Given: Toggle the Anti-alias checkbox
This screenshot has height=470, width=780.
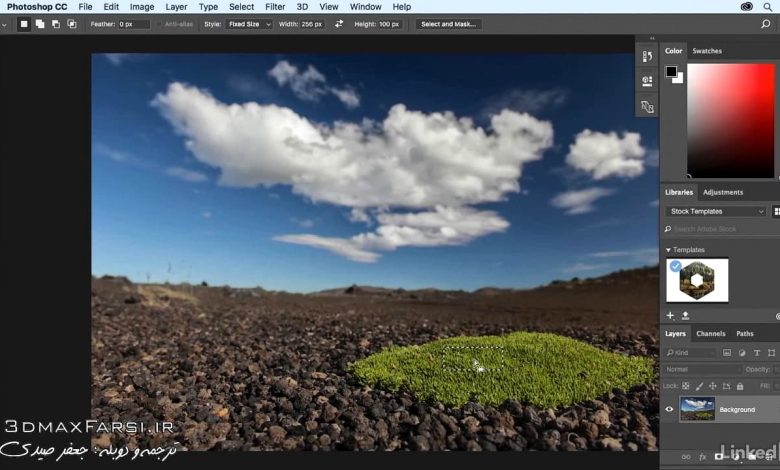Looking at the screenshot, I should click(x=160, y=24).
